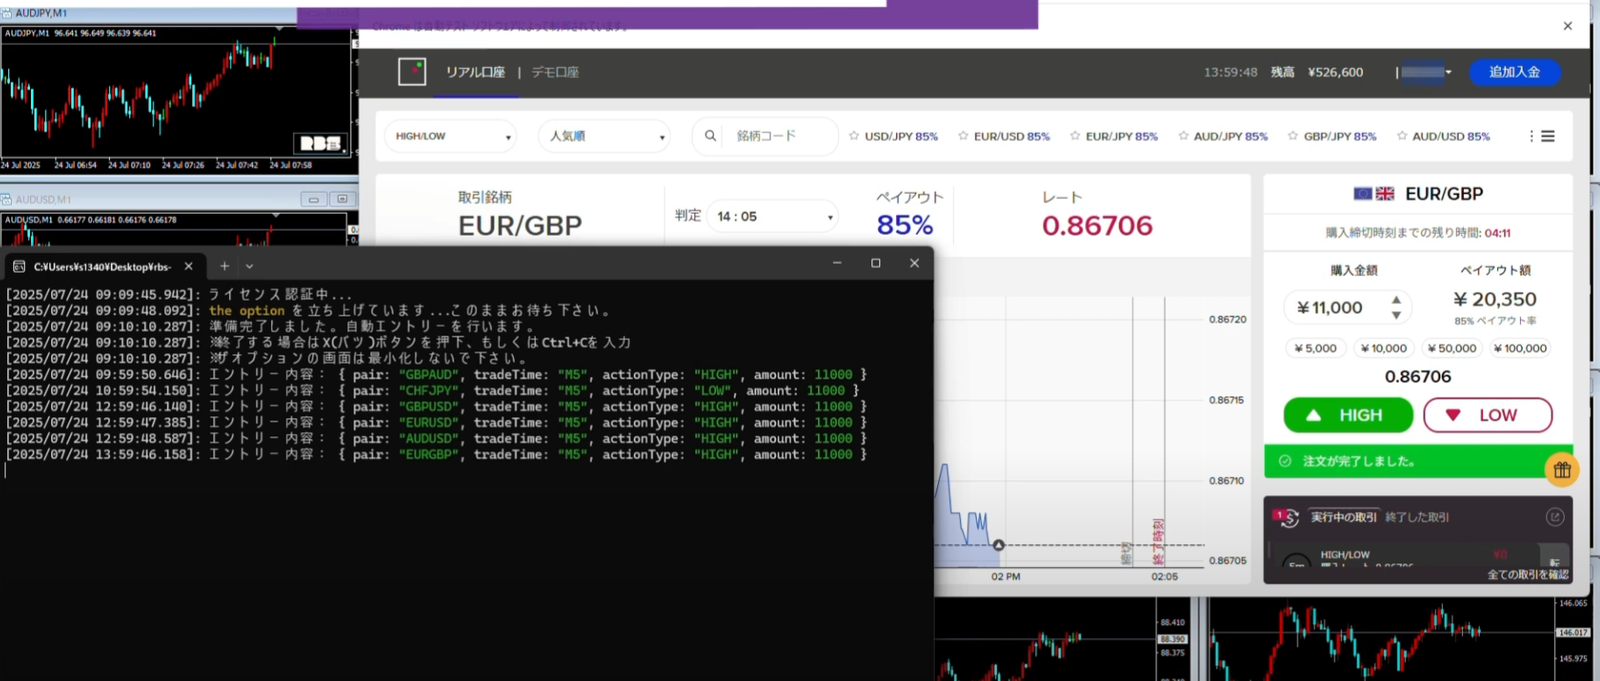Choose the ¥10,000 preset amount
This screenshot has height=681, width=1600.
(1383, 348)
